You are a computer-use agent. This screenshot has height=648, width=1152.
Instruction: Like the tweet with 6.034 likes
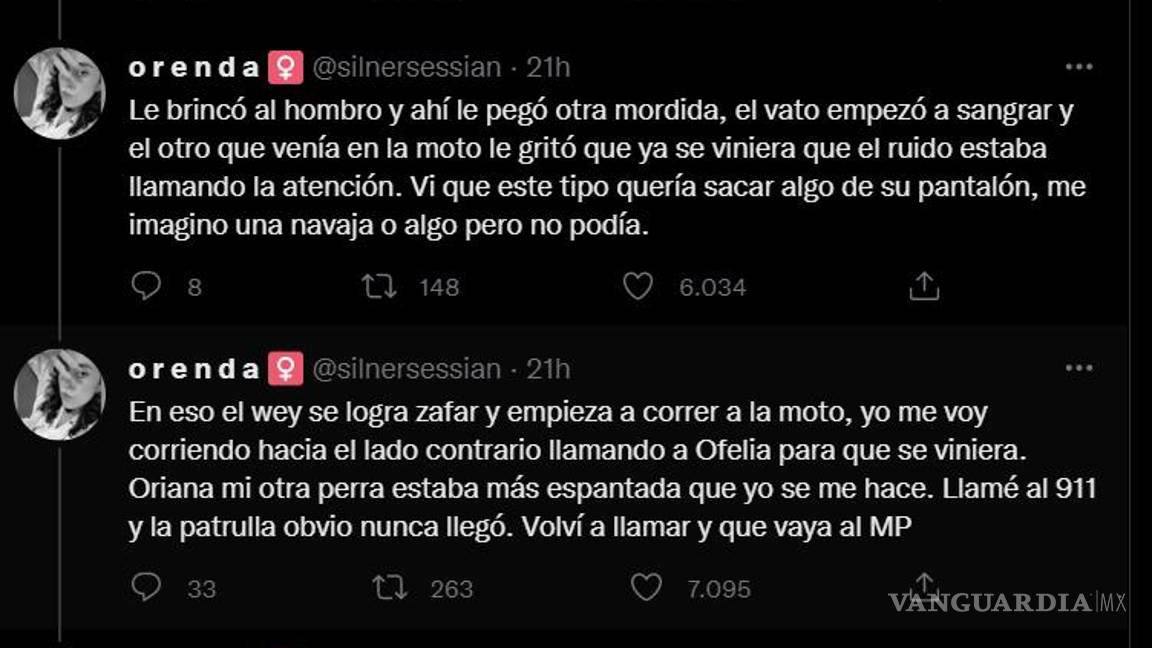(x=638, y=287)
